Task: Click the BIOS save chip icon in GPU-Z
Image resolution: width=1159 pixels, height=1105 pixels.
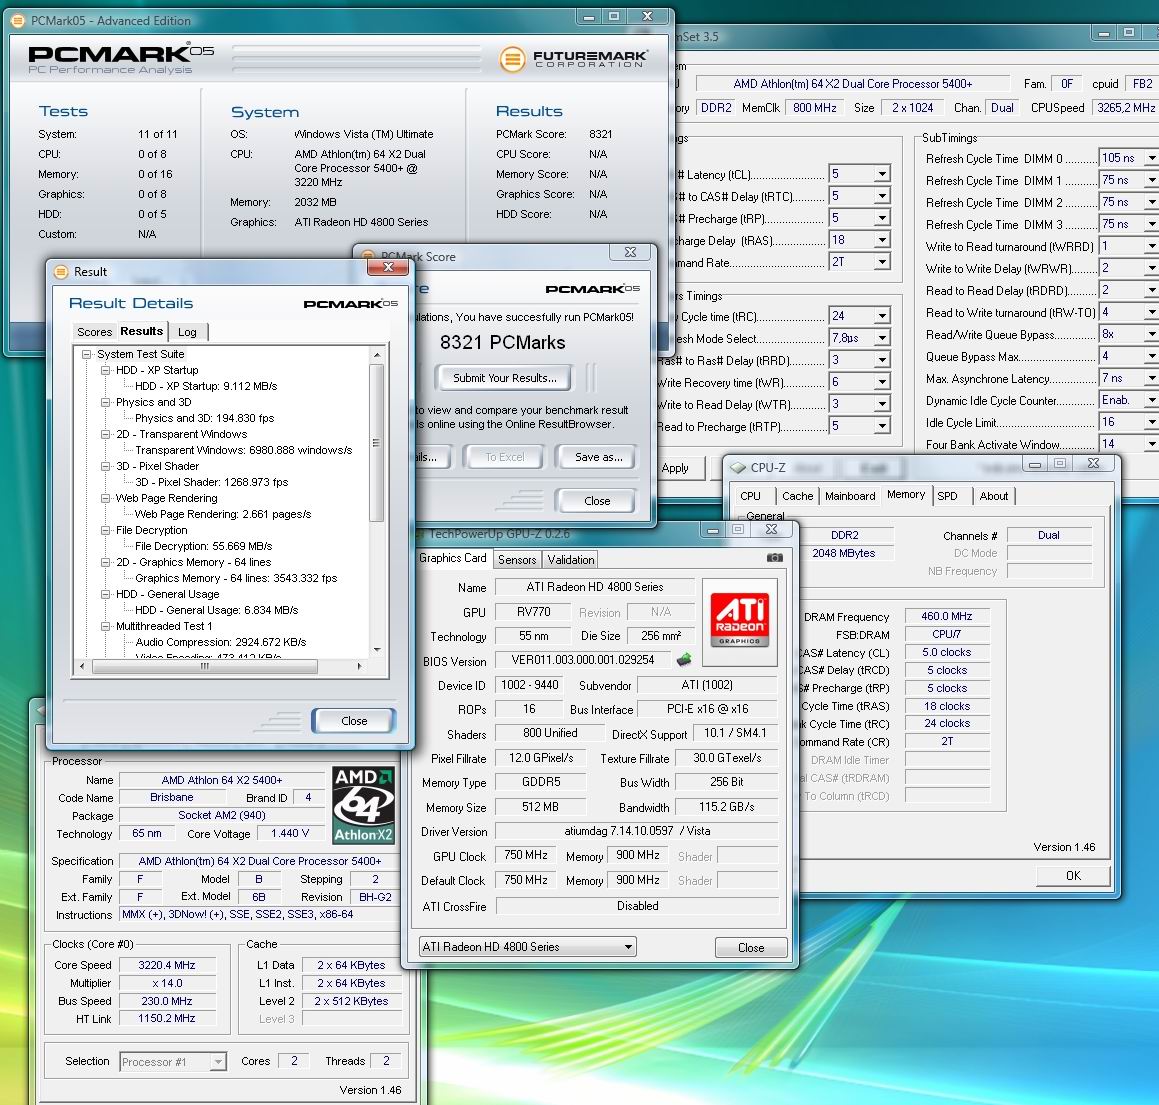Action: (684, 659)
